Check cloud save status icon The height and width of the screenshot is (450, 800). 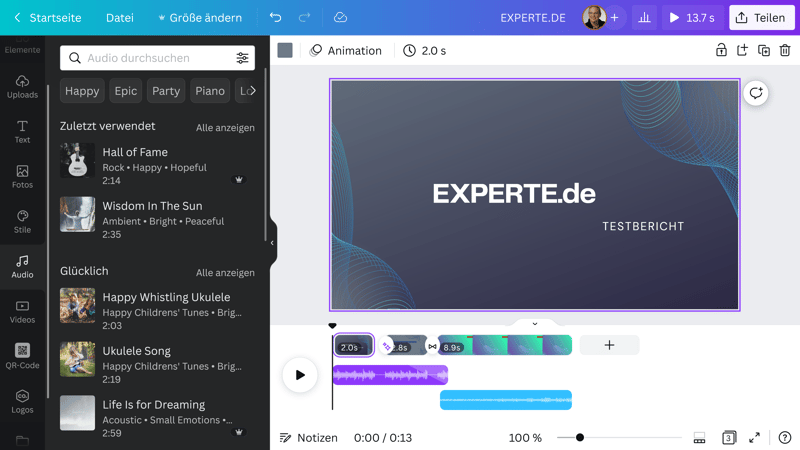point(340,17)
